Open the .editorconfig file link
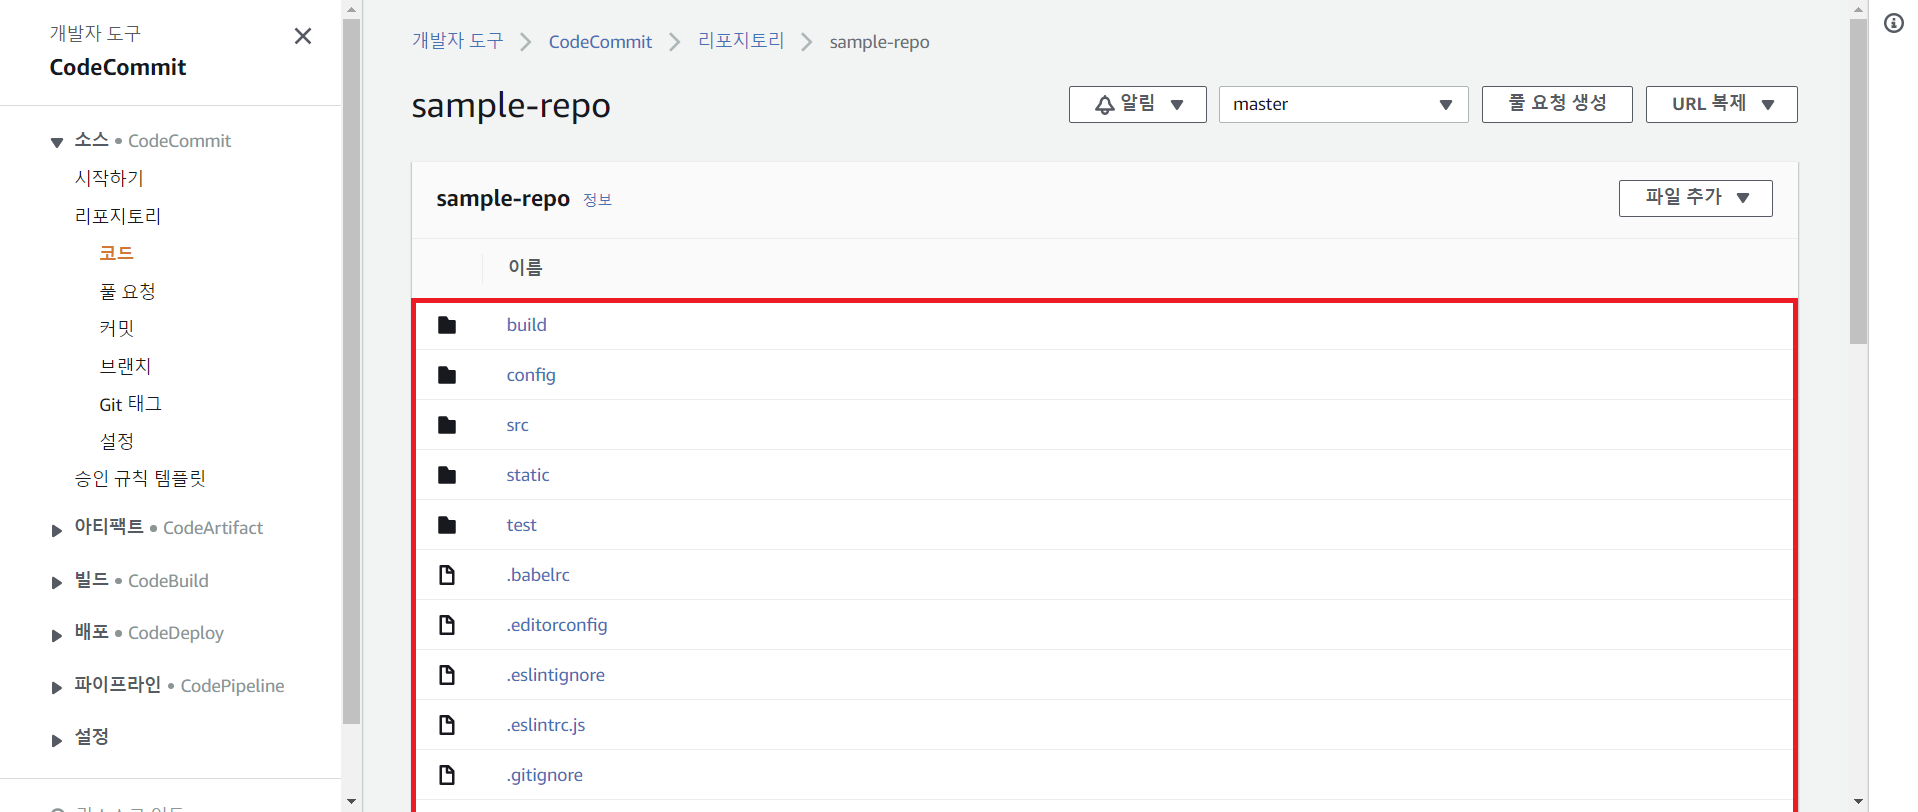 tap(557, 625)
